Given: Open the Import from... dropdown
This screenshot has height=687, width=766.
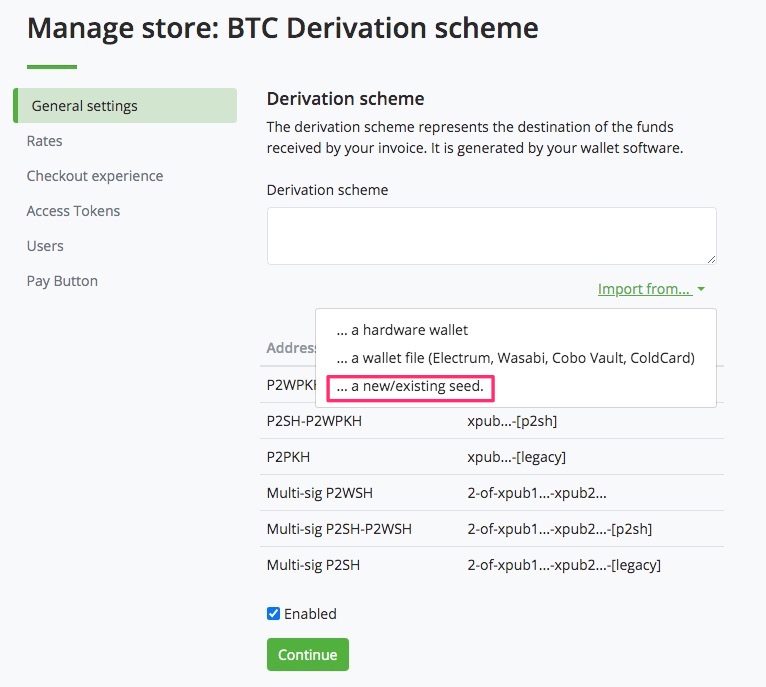Looking at the screenshot, I should tap(644, 289).
